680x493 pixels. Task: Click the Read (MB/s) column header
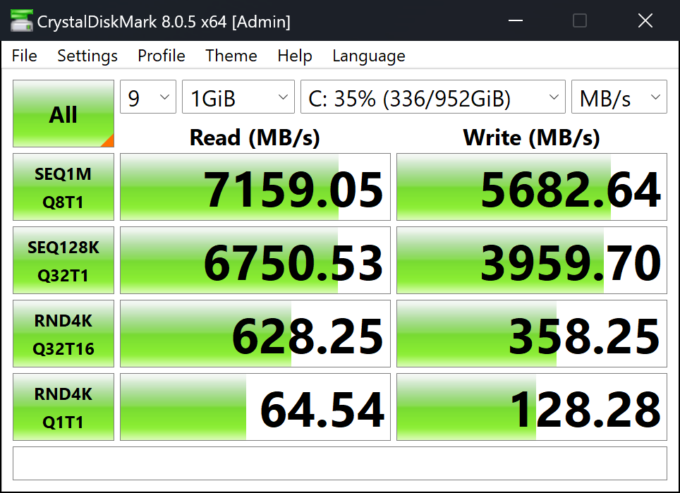(255, 138)
